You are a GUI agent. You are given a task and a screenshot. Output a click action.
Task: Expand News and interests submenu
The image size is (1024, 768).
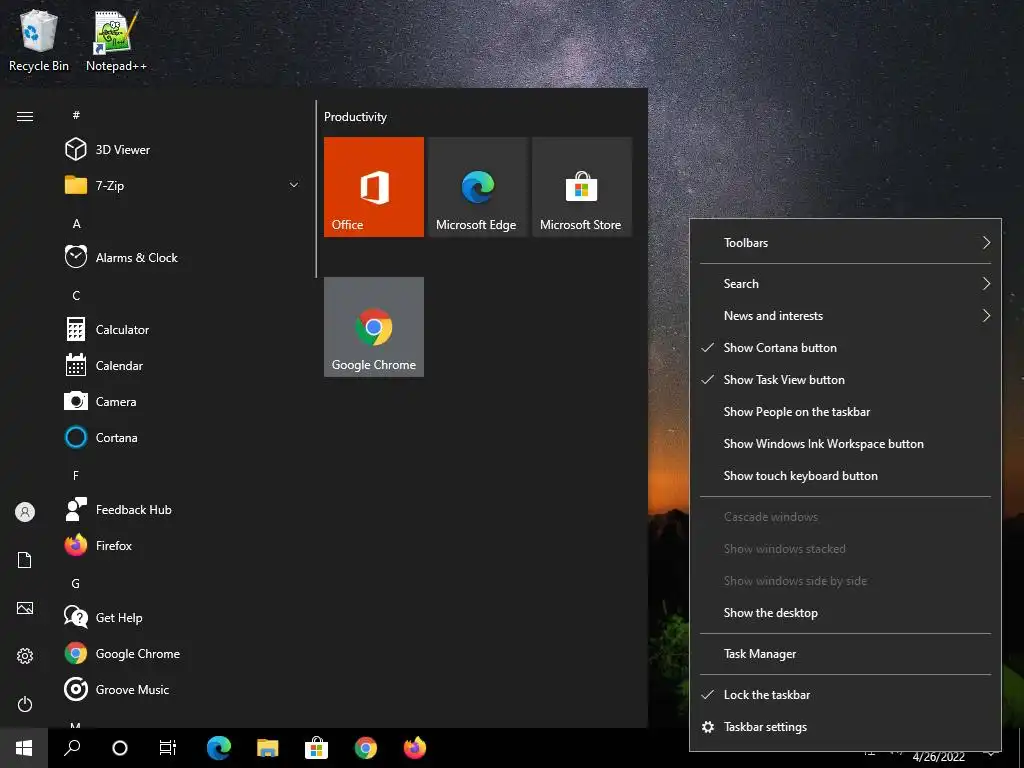845,315
